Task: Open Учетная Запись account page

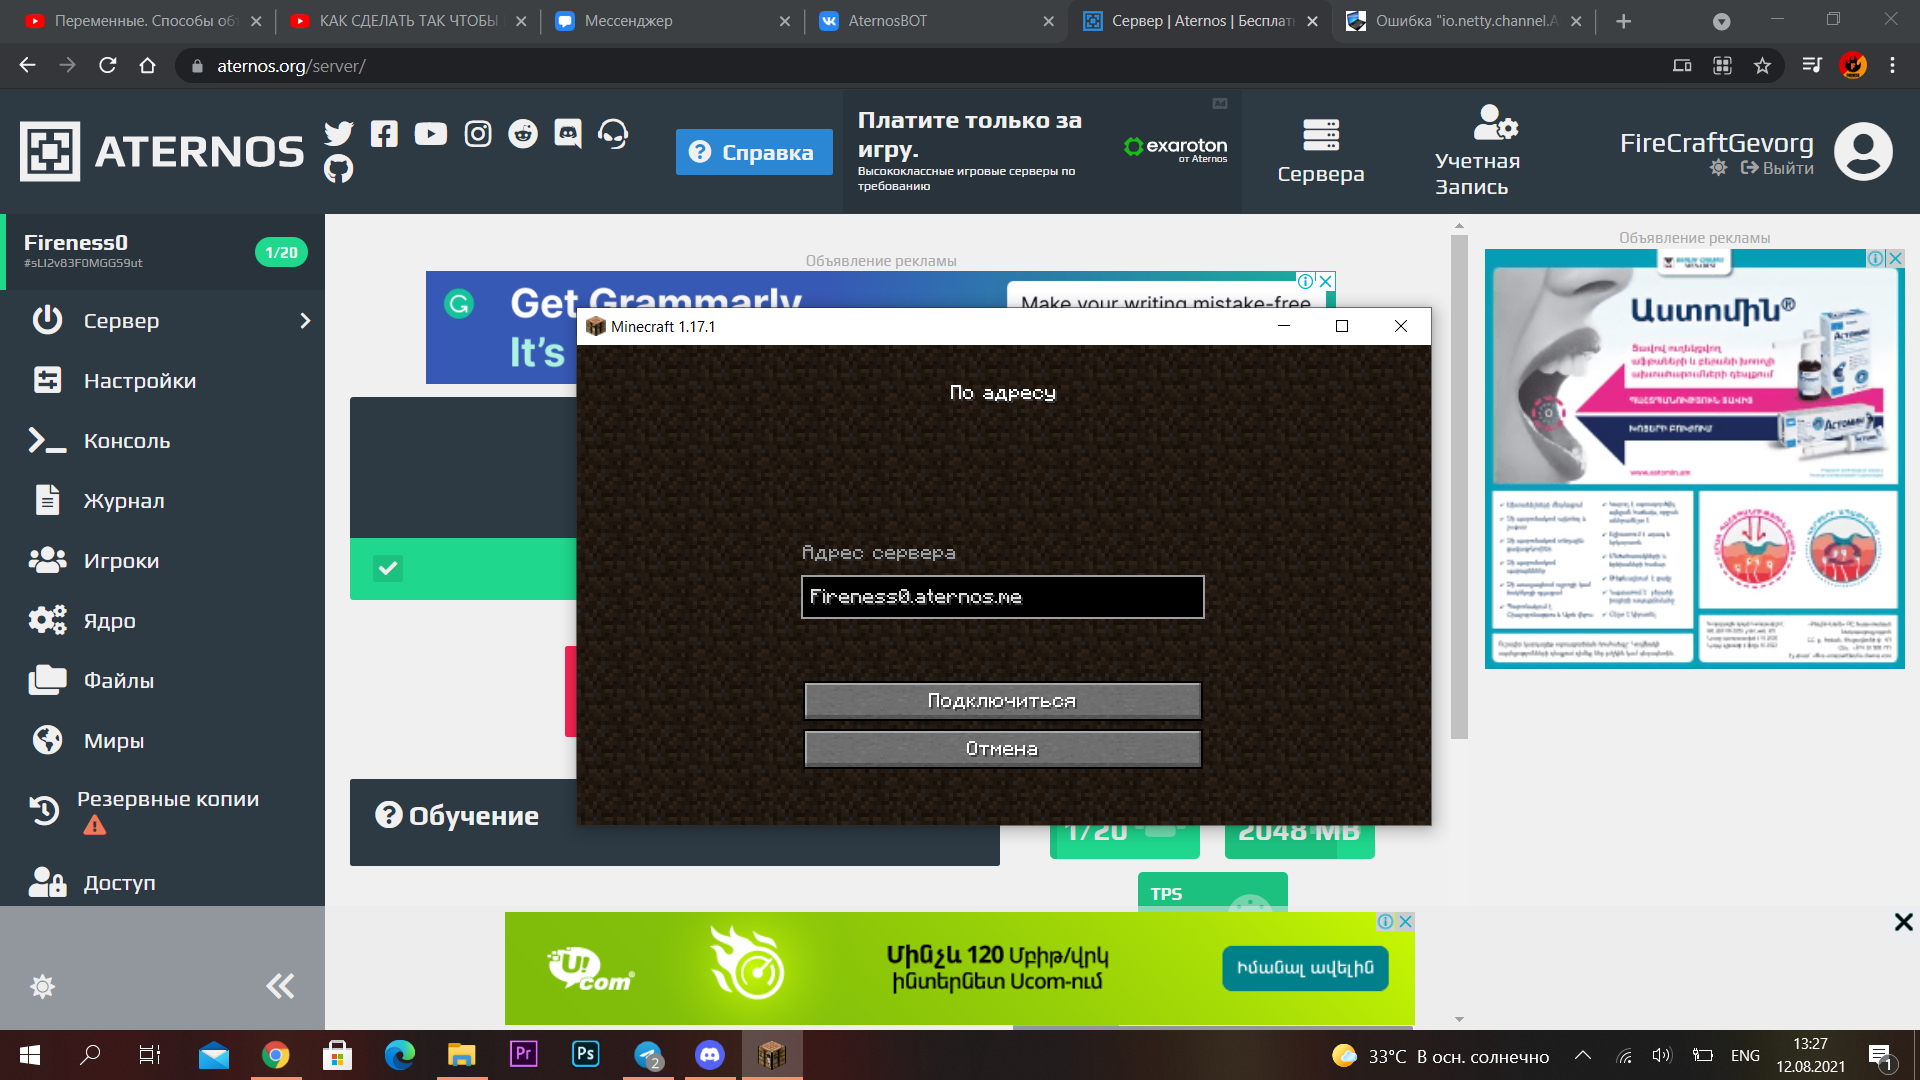Action: (1478, 152)
